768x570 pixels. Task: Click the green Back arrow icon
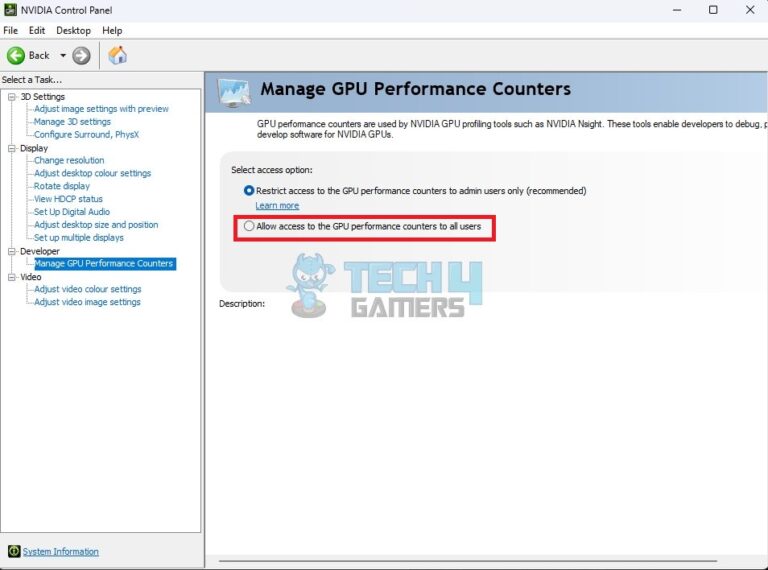coord(16,56)
